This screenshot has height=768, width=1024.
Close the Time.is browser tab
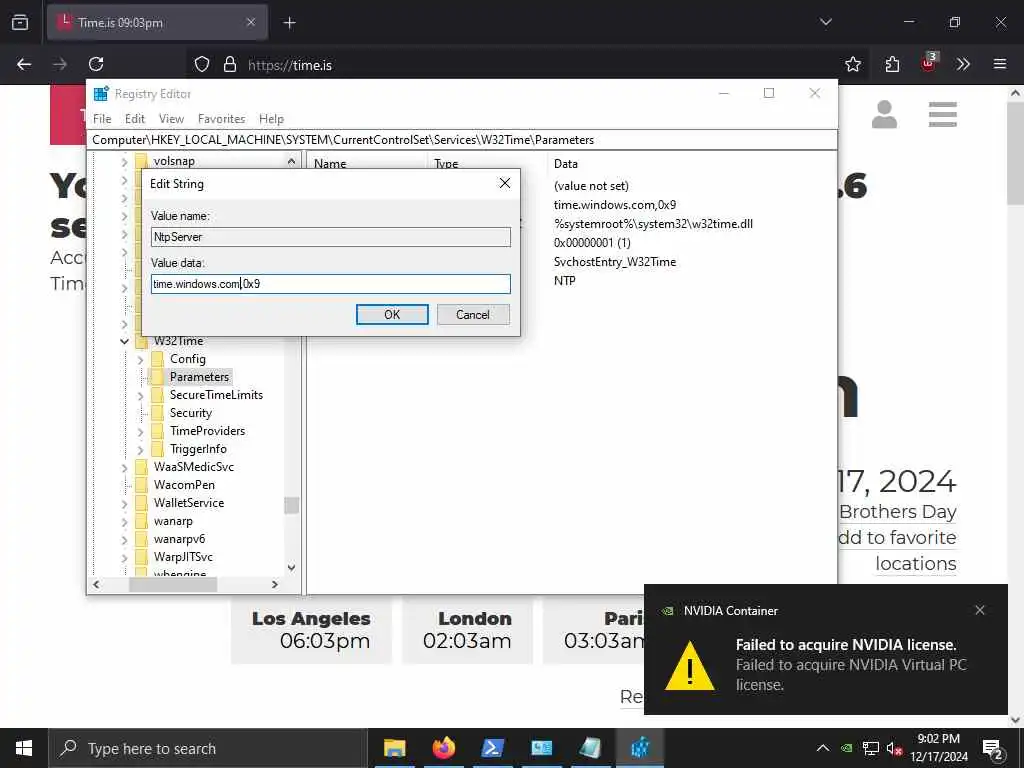pyautogui.click(x=251, y=22)
